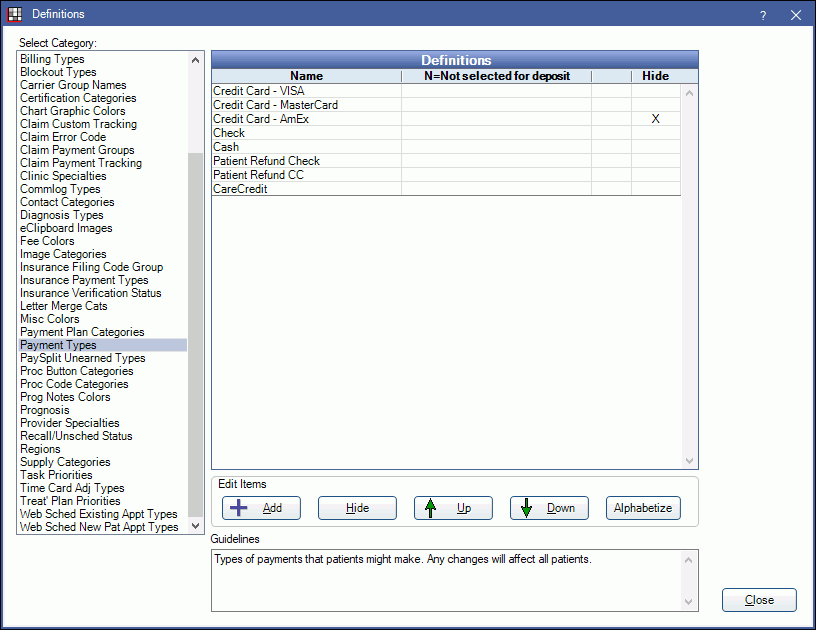The width and height of the screenshot is (816, 630).
Task: Choose Claim Error Code category
Action: (x=103, y=137)
